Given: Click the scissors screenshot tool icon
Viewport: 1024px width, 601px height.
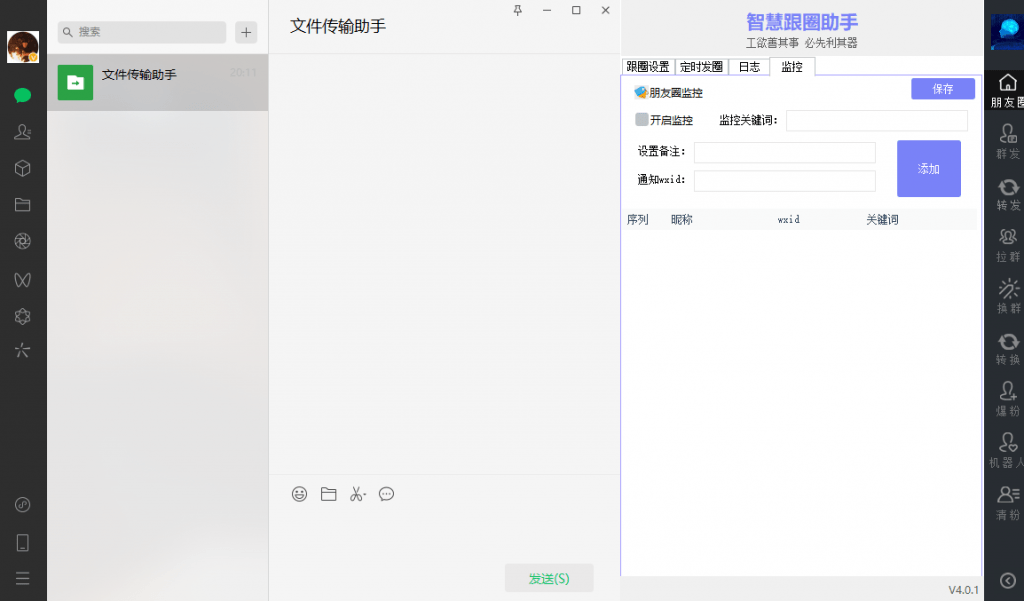Looking at the screenshot, I should (x=357, y=495).
